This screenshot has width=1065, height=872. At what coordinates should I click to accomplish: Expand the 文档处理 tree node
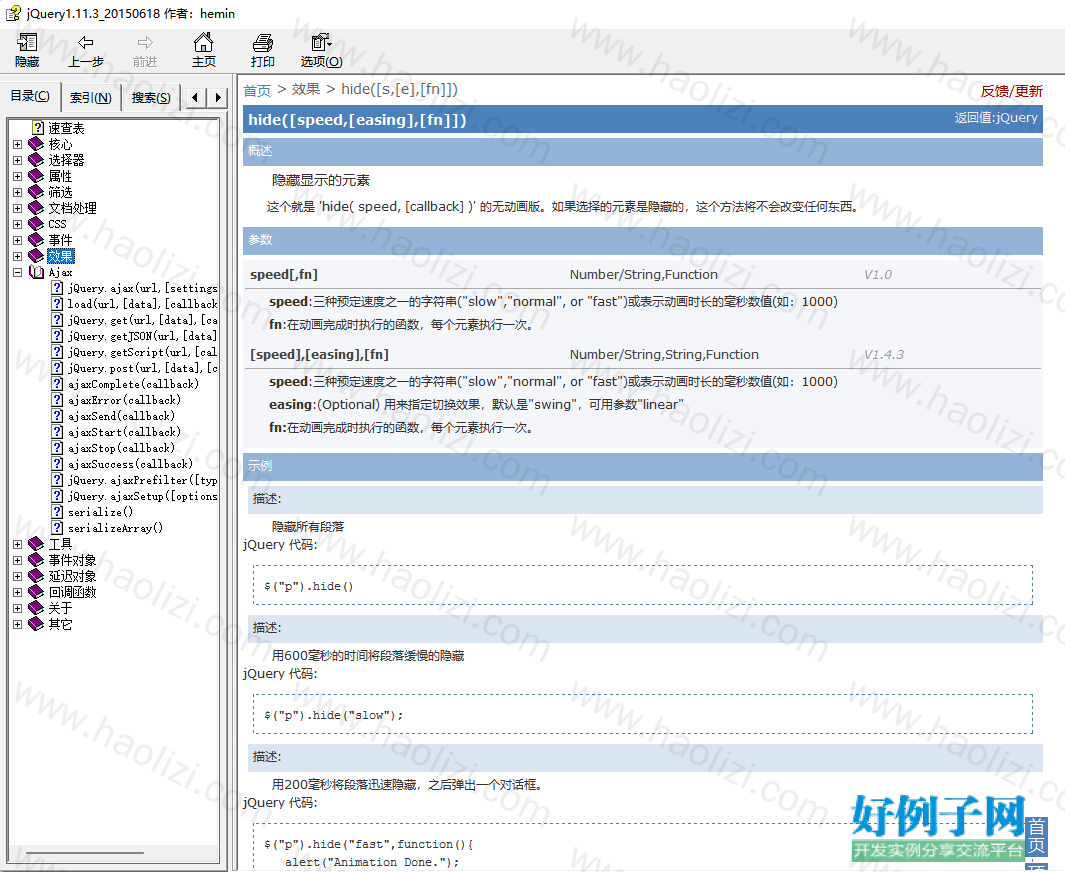(18, 208)
